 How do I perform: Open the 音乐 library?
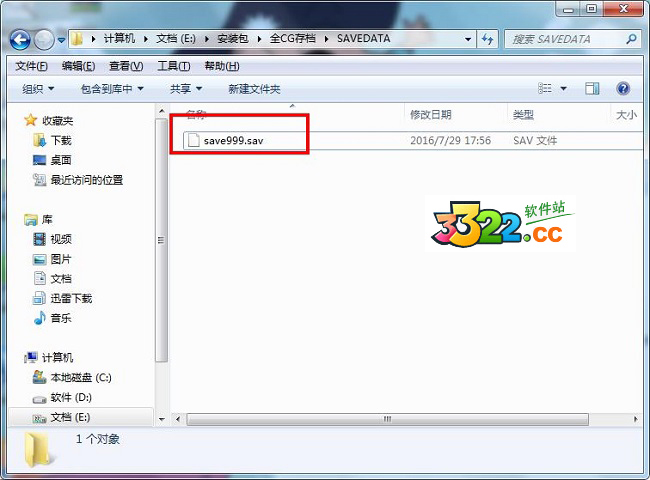(x=61, y=318)
